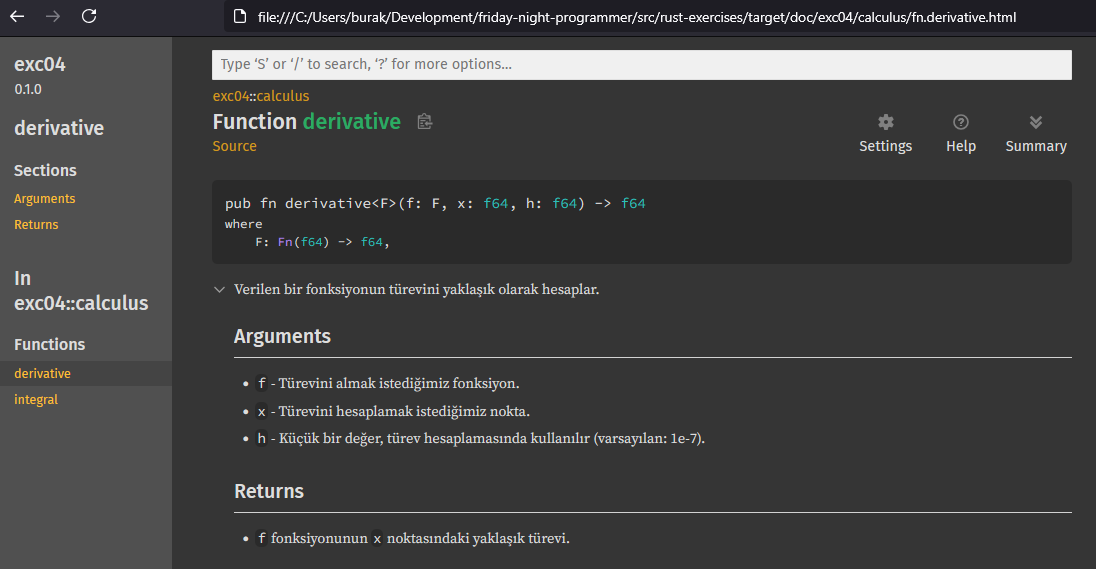Click the address bar file URL

[x=637, y=17]
